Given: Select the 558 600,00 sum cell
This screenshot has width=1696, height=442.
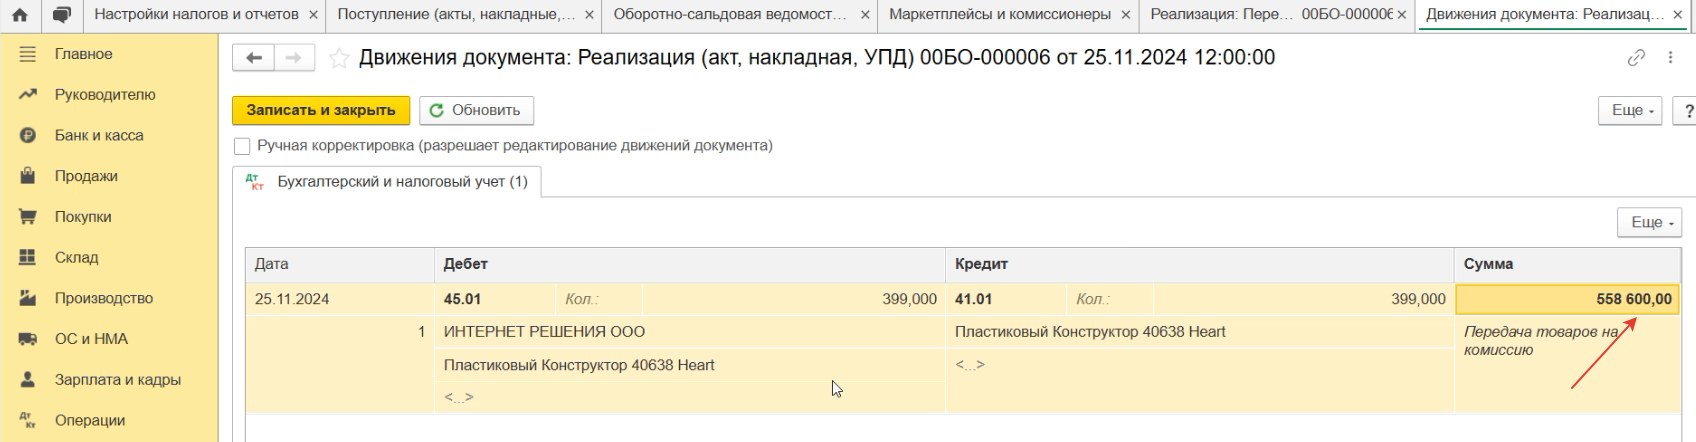Looking at the screenshot, I should [1567, 299].
